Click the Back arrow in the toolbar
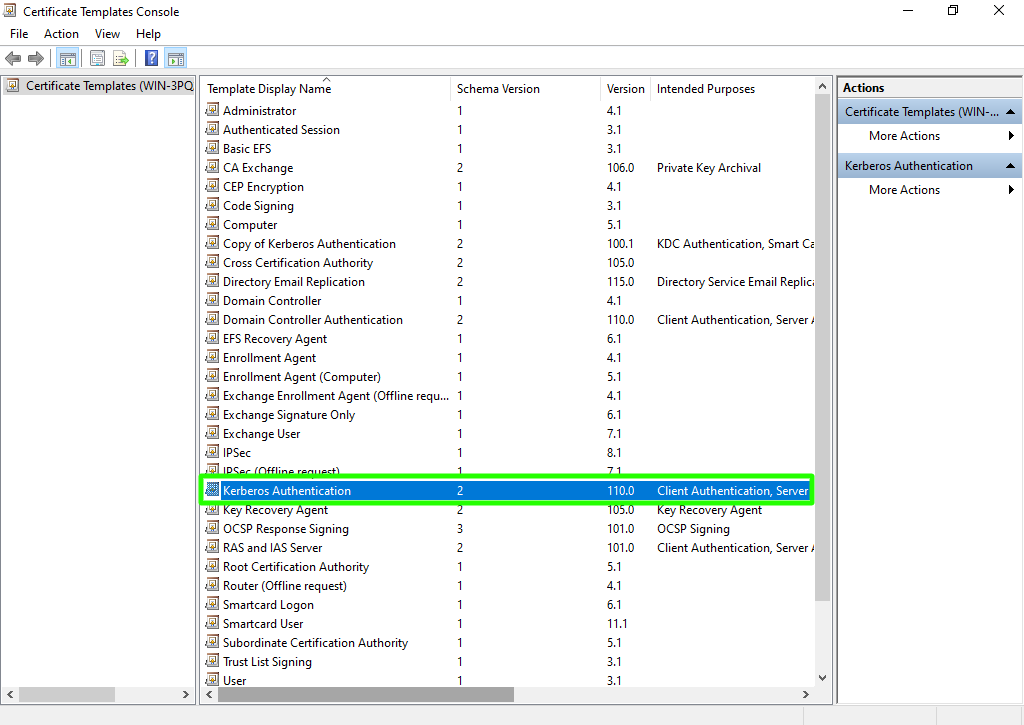The image size is (1024, 725). 13,59
